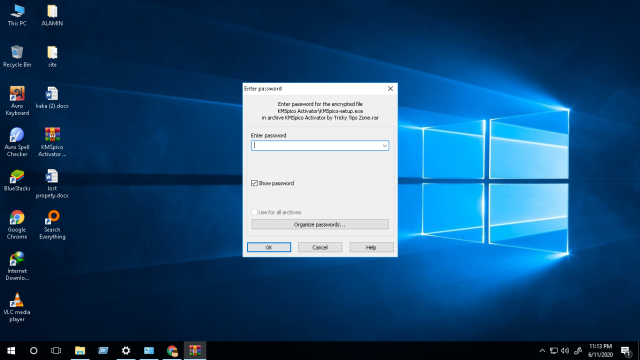The height and width of the screenshot is (360, 640).
Task: Open the Windows Start menu
Action: [x=11, y=351]
